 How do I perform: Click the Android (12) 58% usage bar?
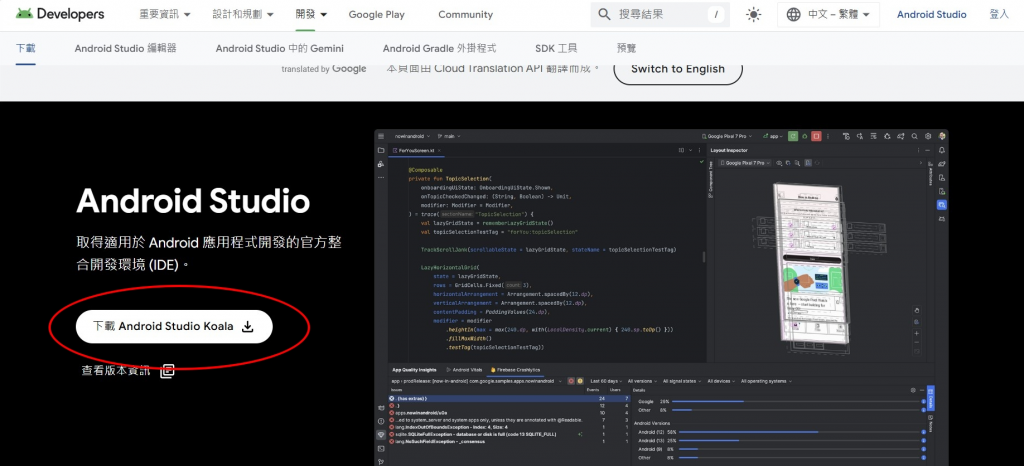pos(799,432)
